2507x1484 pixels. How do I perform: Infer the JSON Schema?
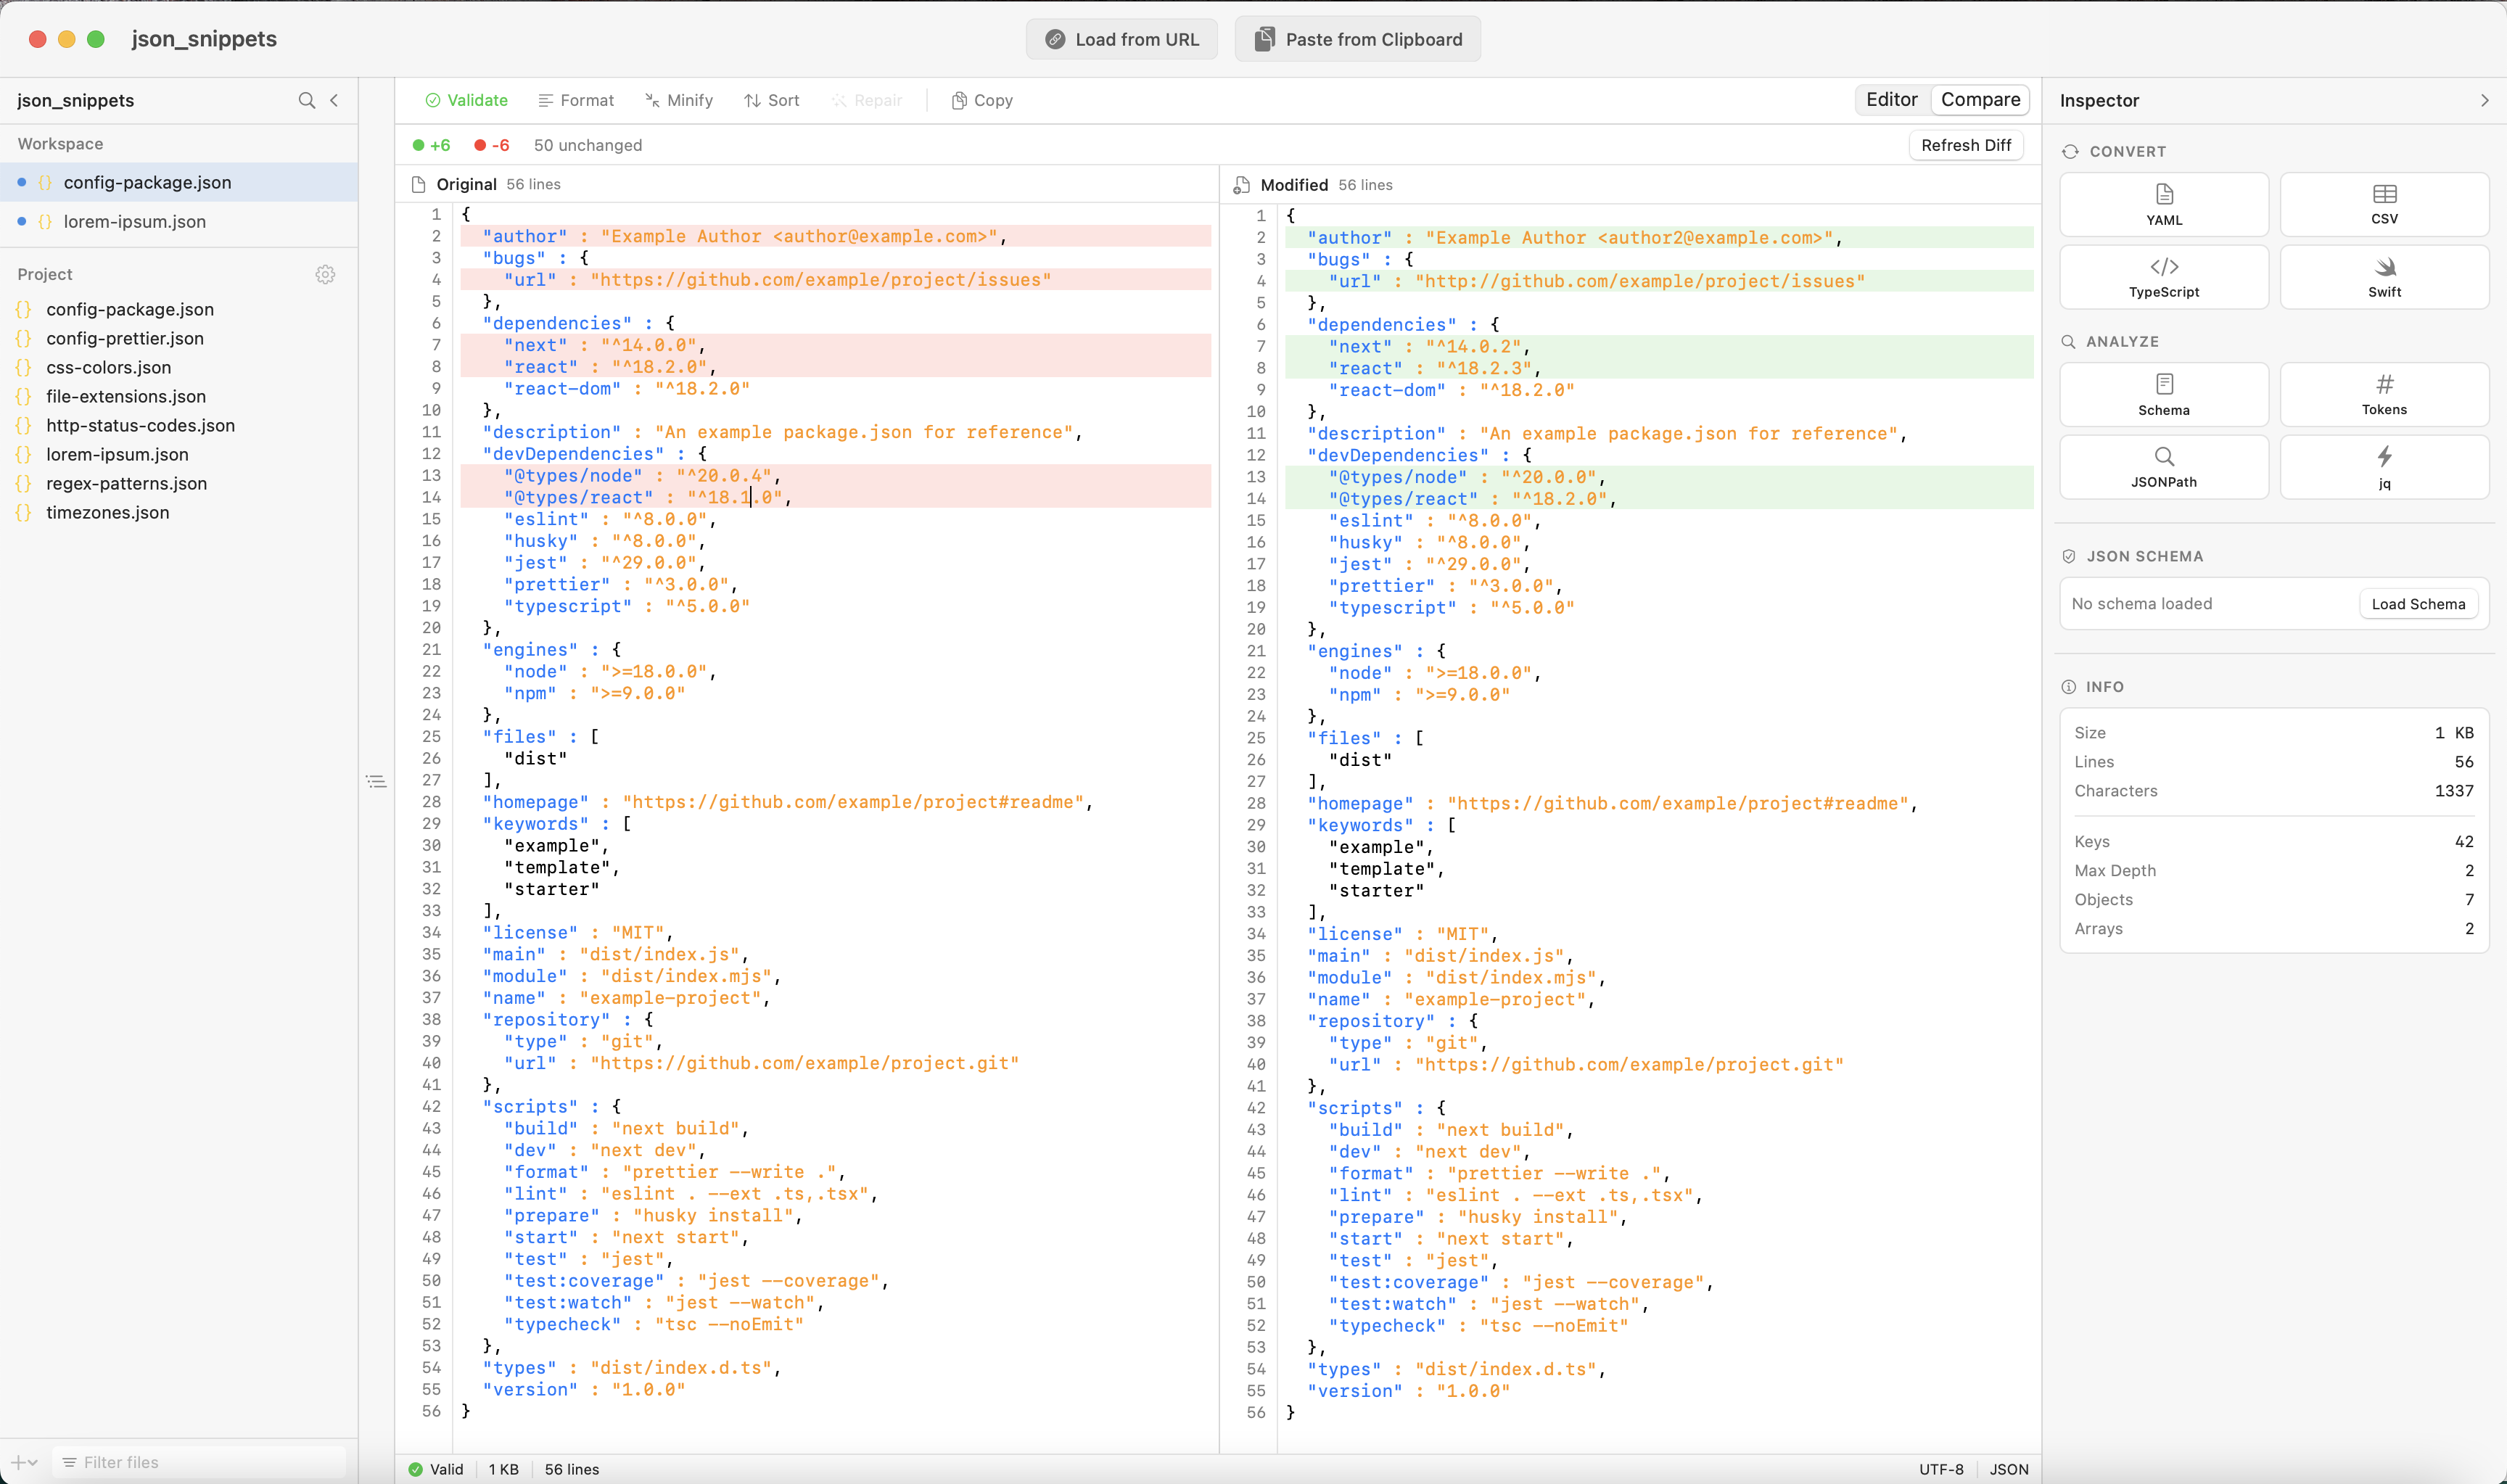(x=2163, y=393)
